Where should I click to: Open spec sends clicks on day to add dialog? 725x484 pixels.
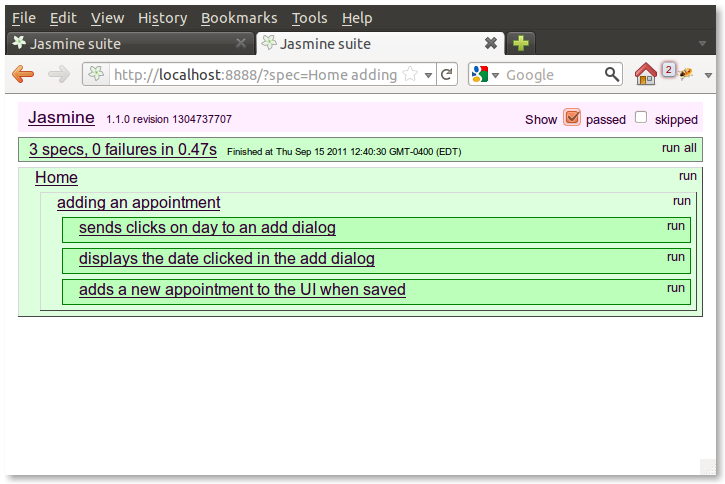point(207,227)
